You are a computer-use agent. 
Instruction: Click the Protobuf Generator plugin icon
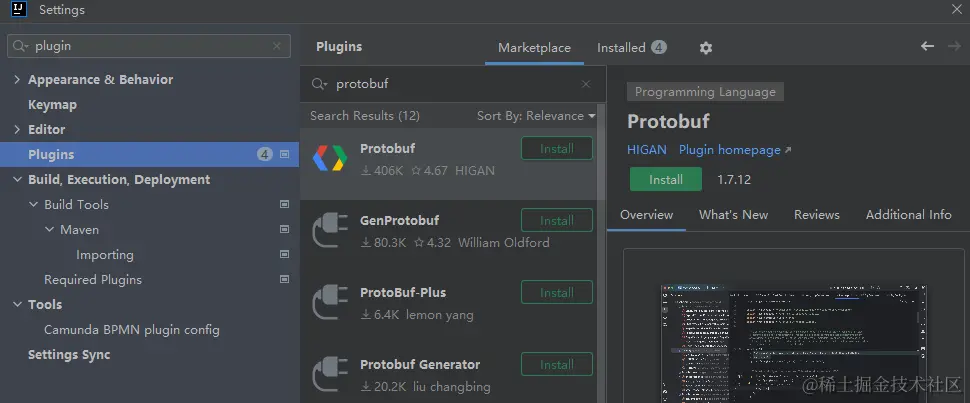[329, 375]
